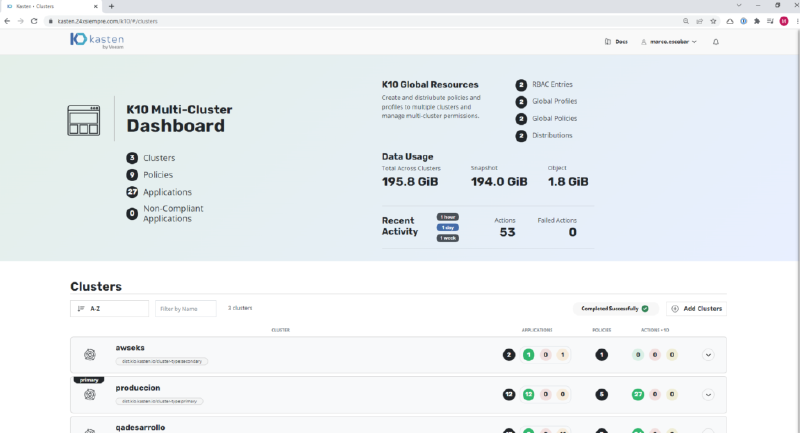Open Global Policies resource
Viewport: 800px width, 433px height.
555,118
